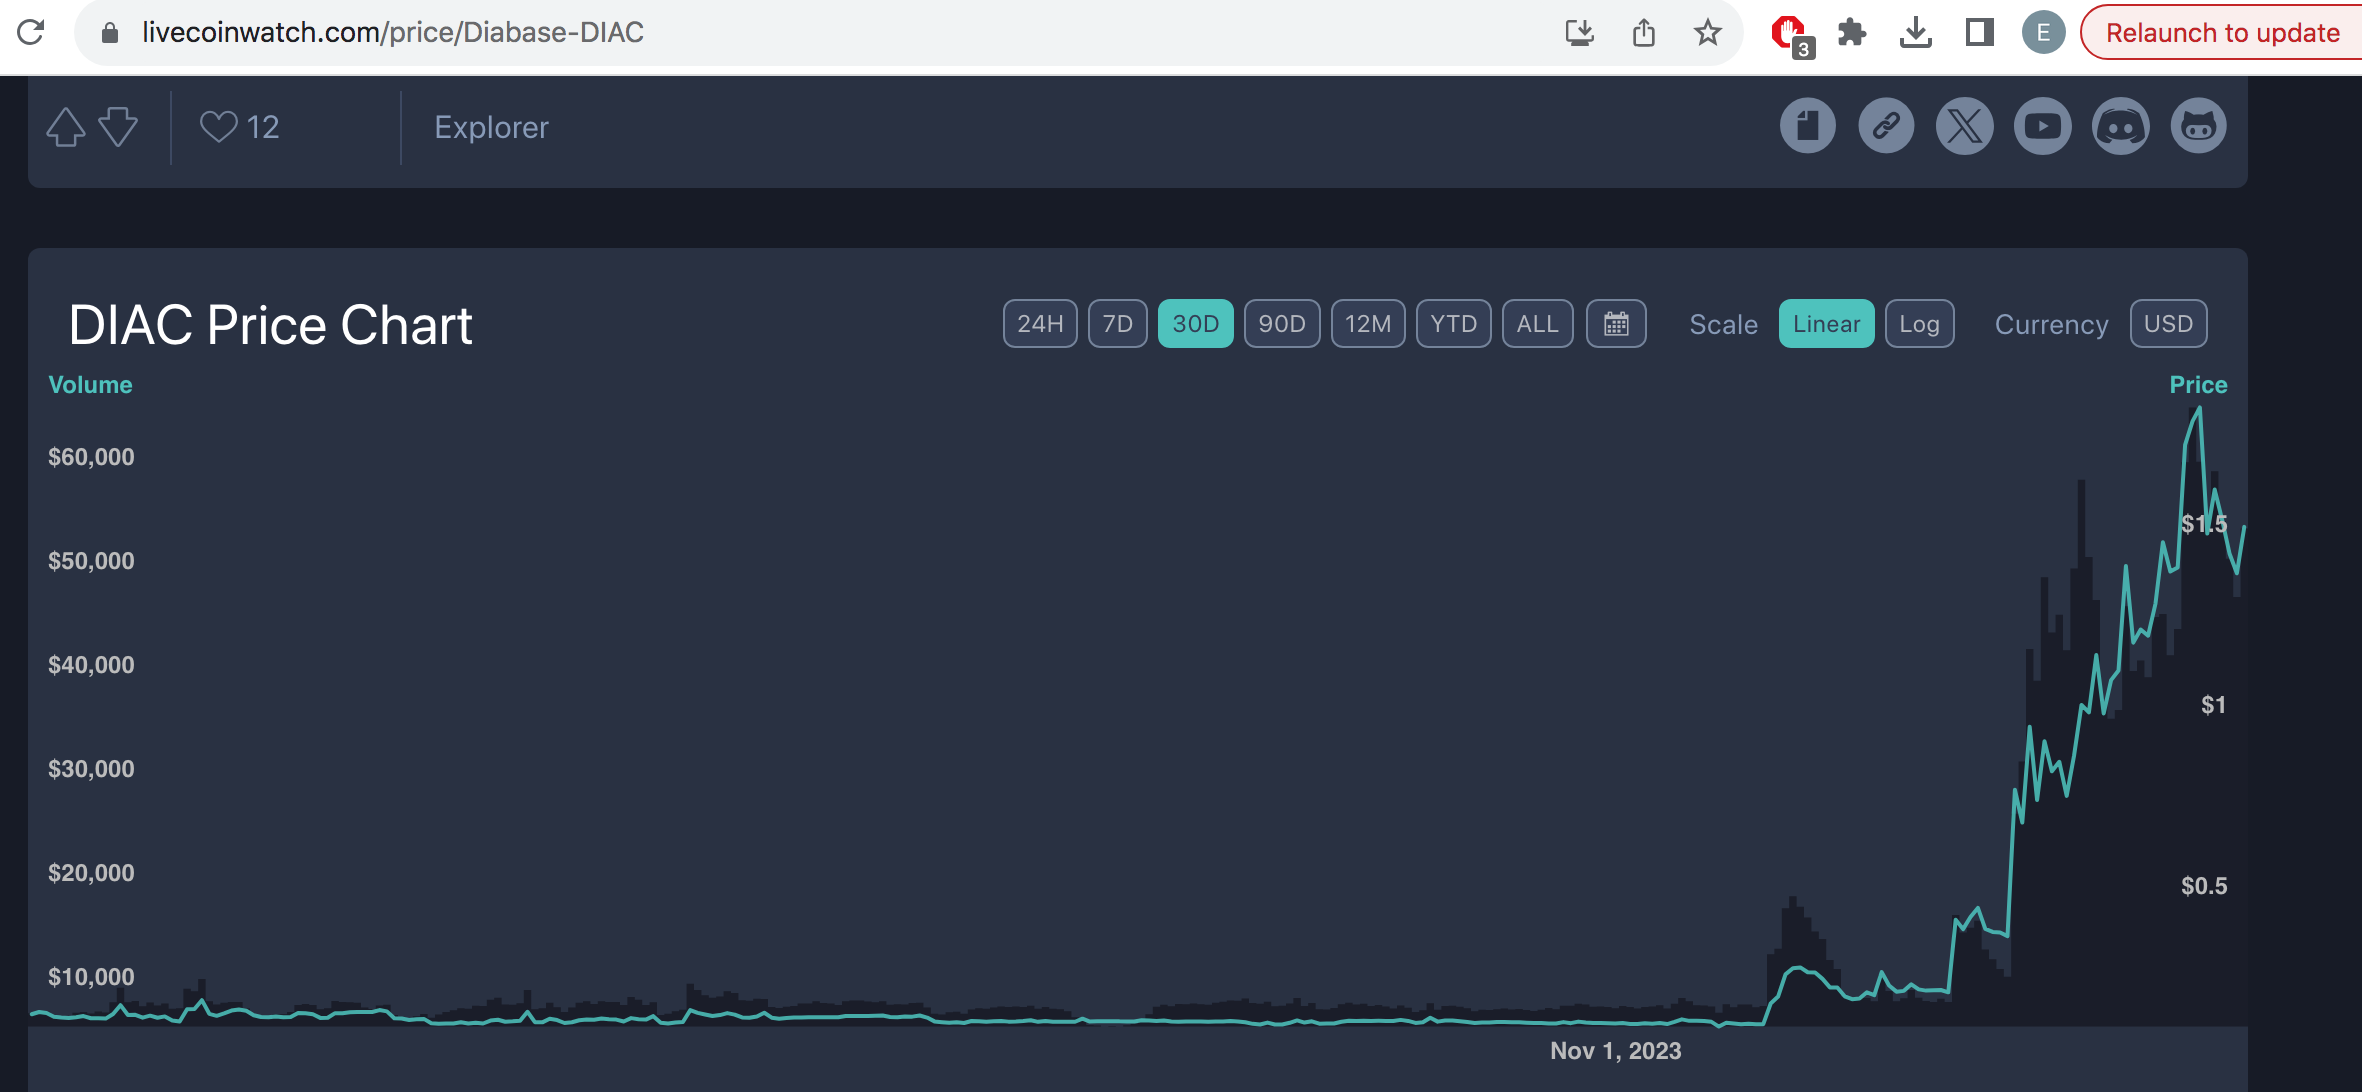The image size is (2362, 1092).
Task: Open the browser profile E avatar
Action: (x=2043, y=33)
